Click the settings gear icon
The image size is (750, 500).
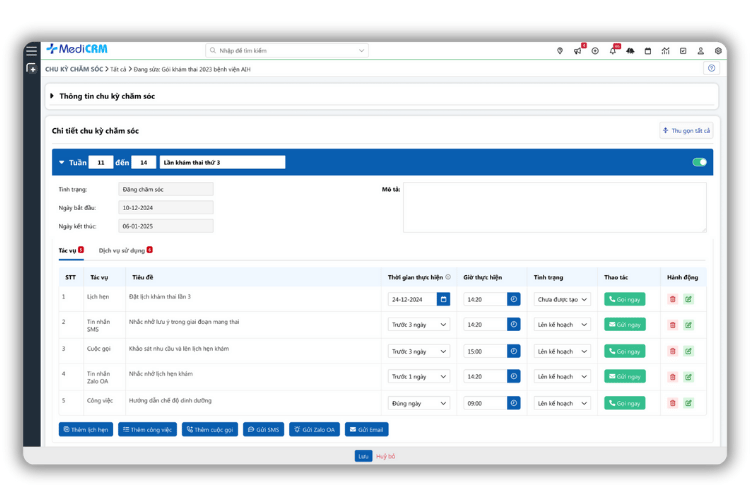point(718,51)
